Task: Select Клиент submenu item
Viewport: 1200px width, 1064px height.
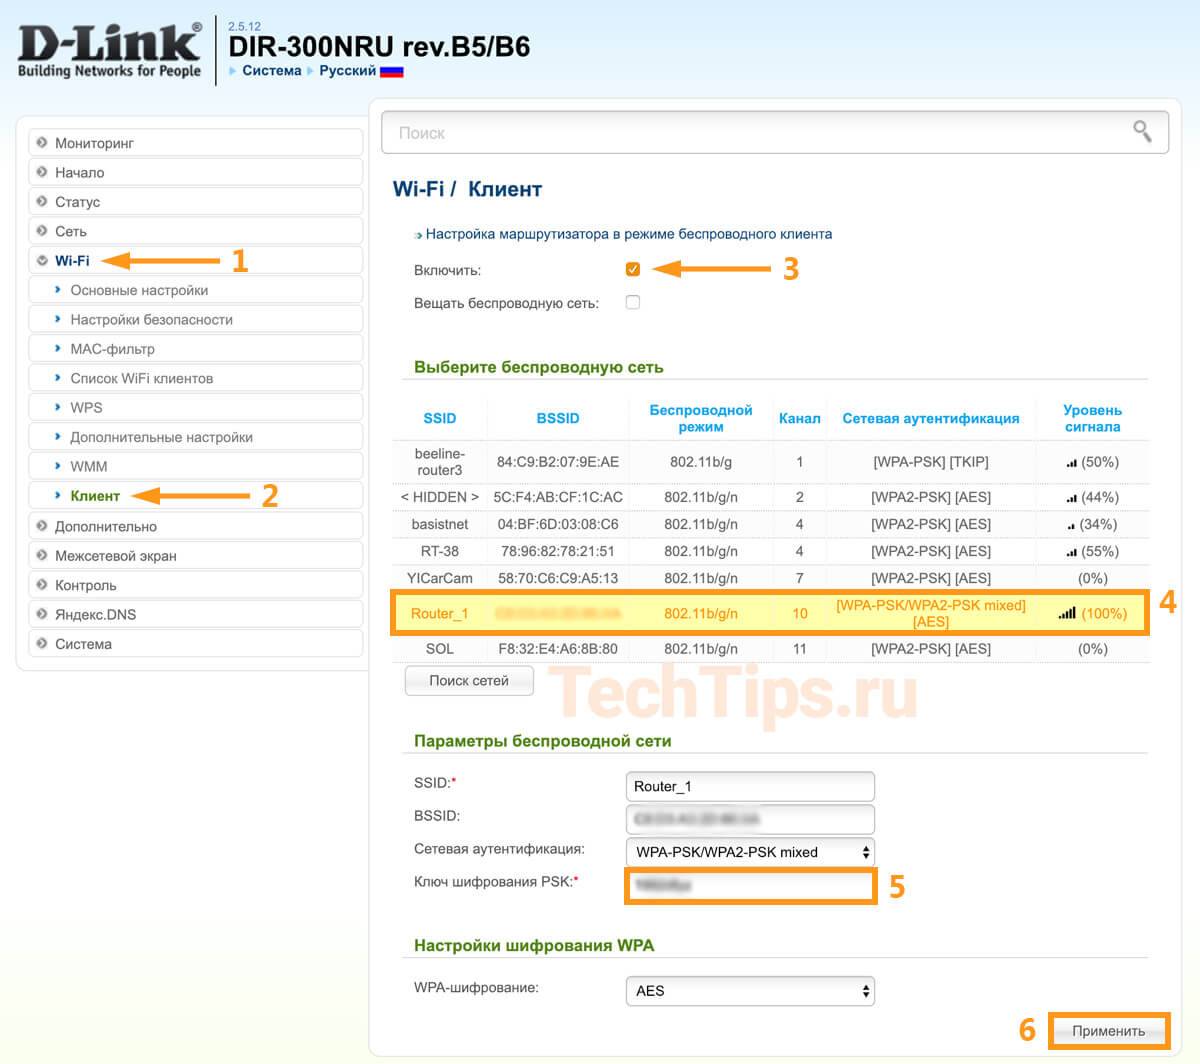Action: pyautogui.click(x=195, y=496)
